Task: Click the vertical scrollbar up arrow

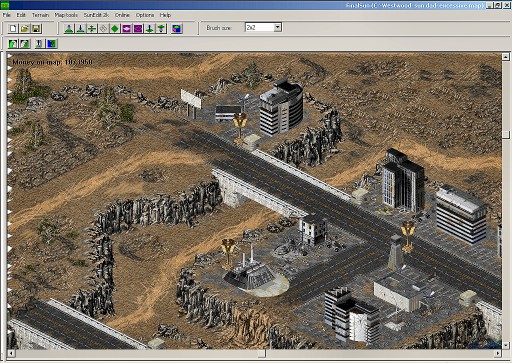Action: pyautogui.click(x=506, y=57)
